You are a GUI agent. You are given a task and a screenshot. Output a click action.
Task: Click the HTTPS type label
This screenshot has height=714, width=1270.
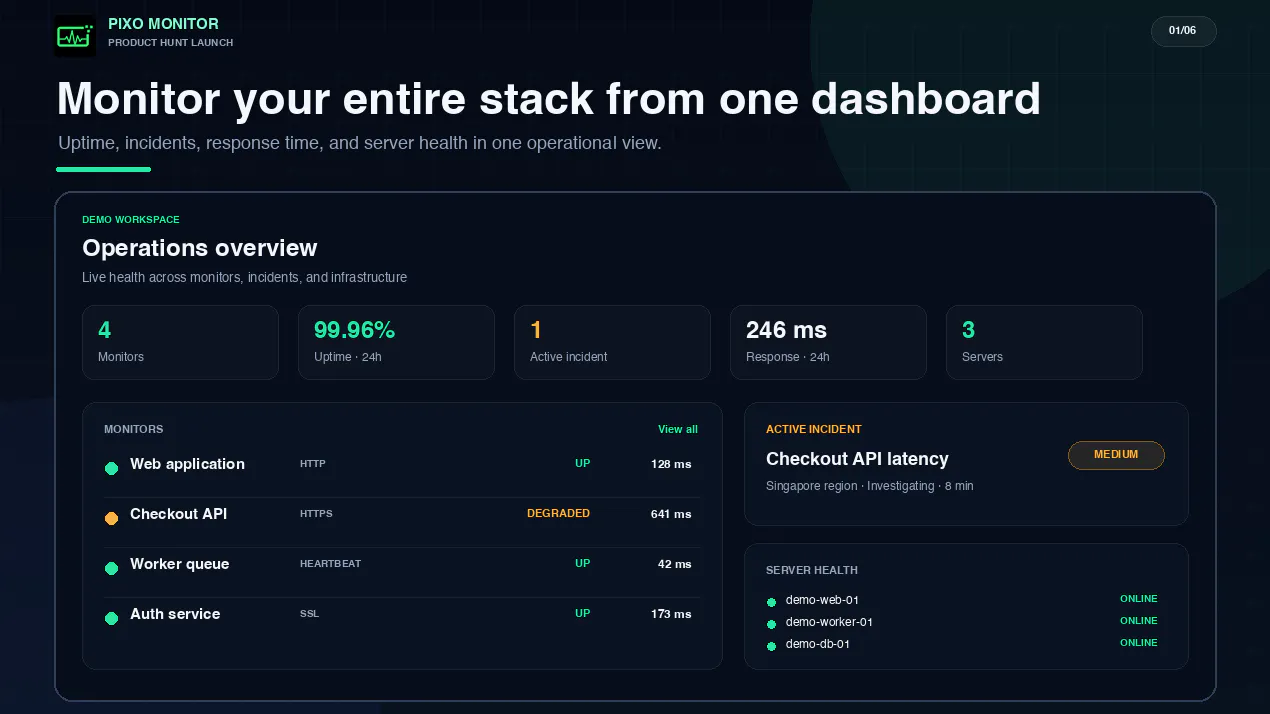tap(316, 513)
